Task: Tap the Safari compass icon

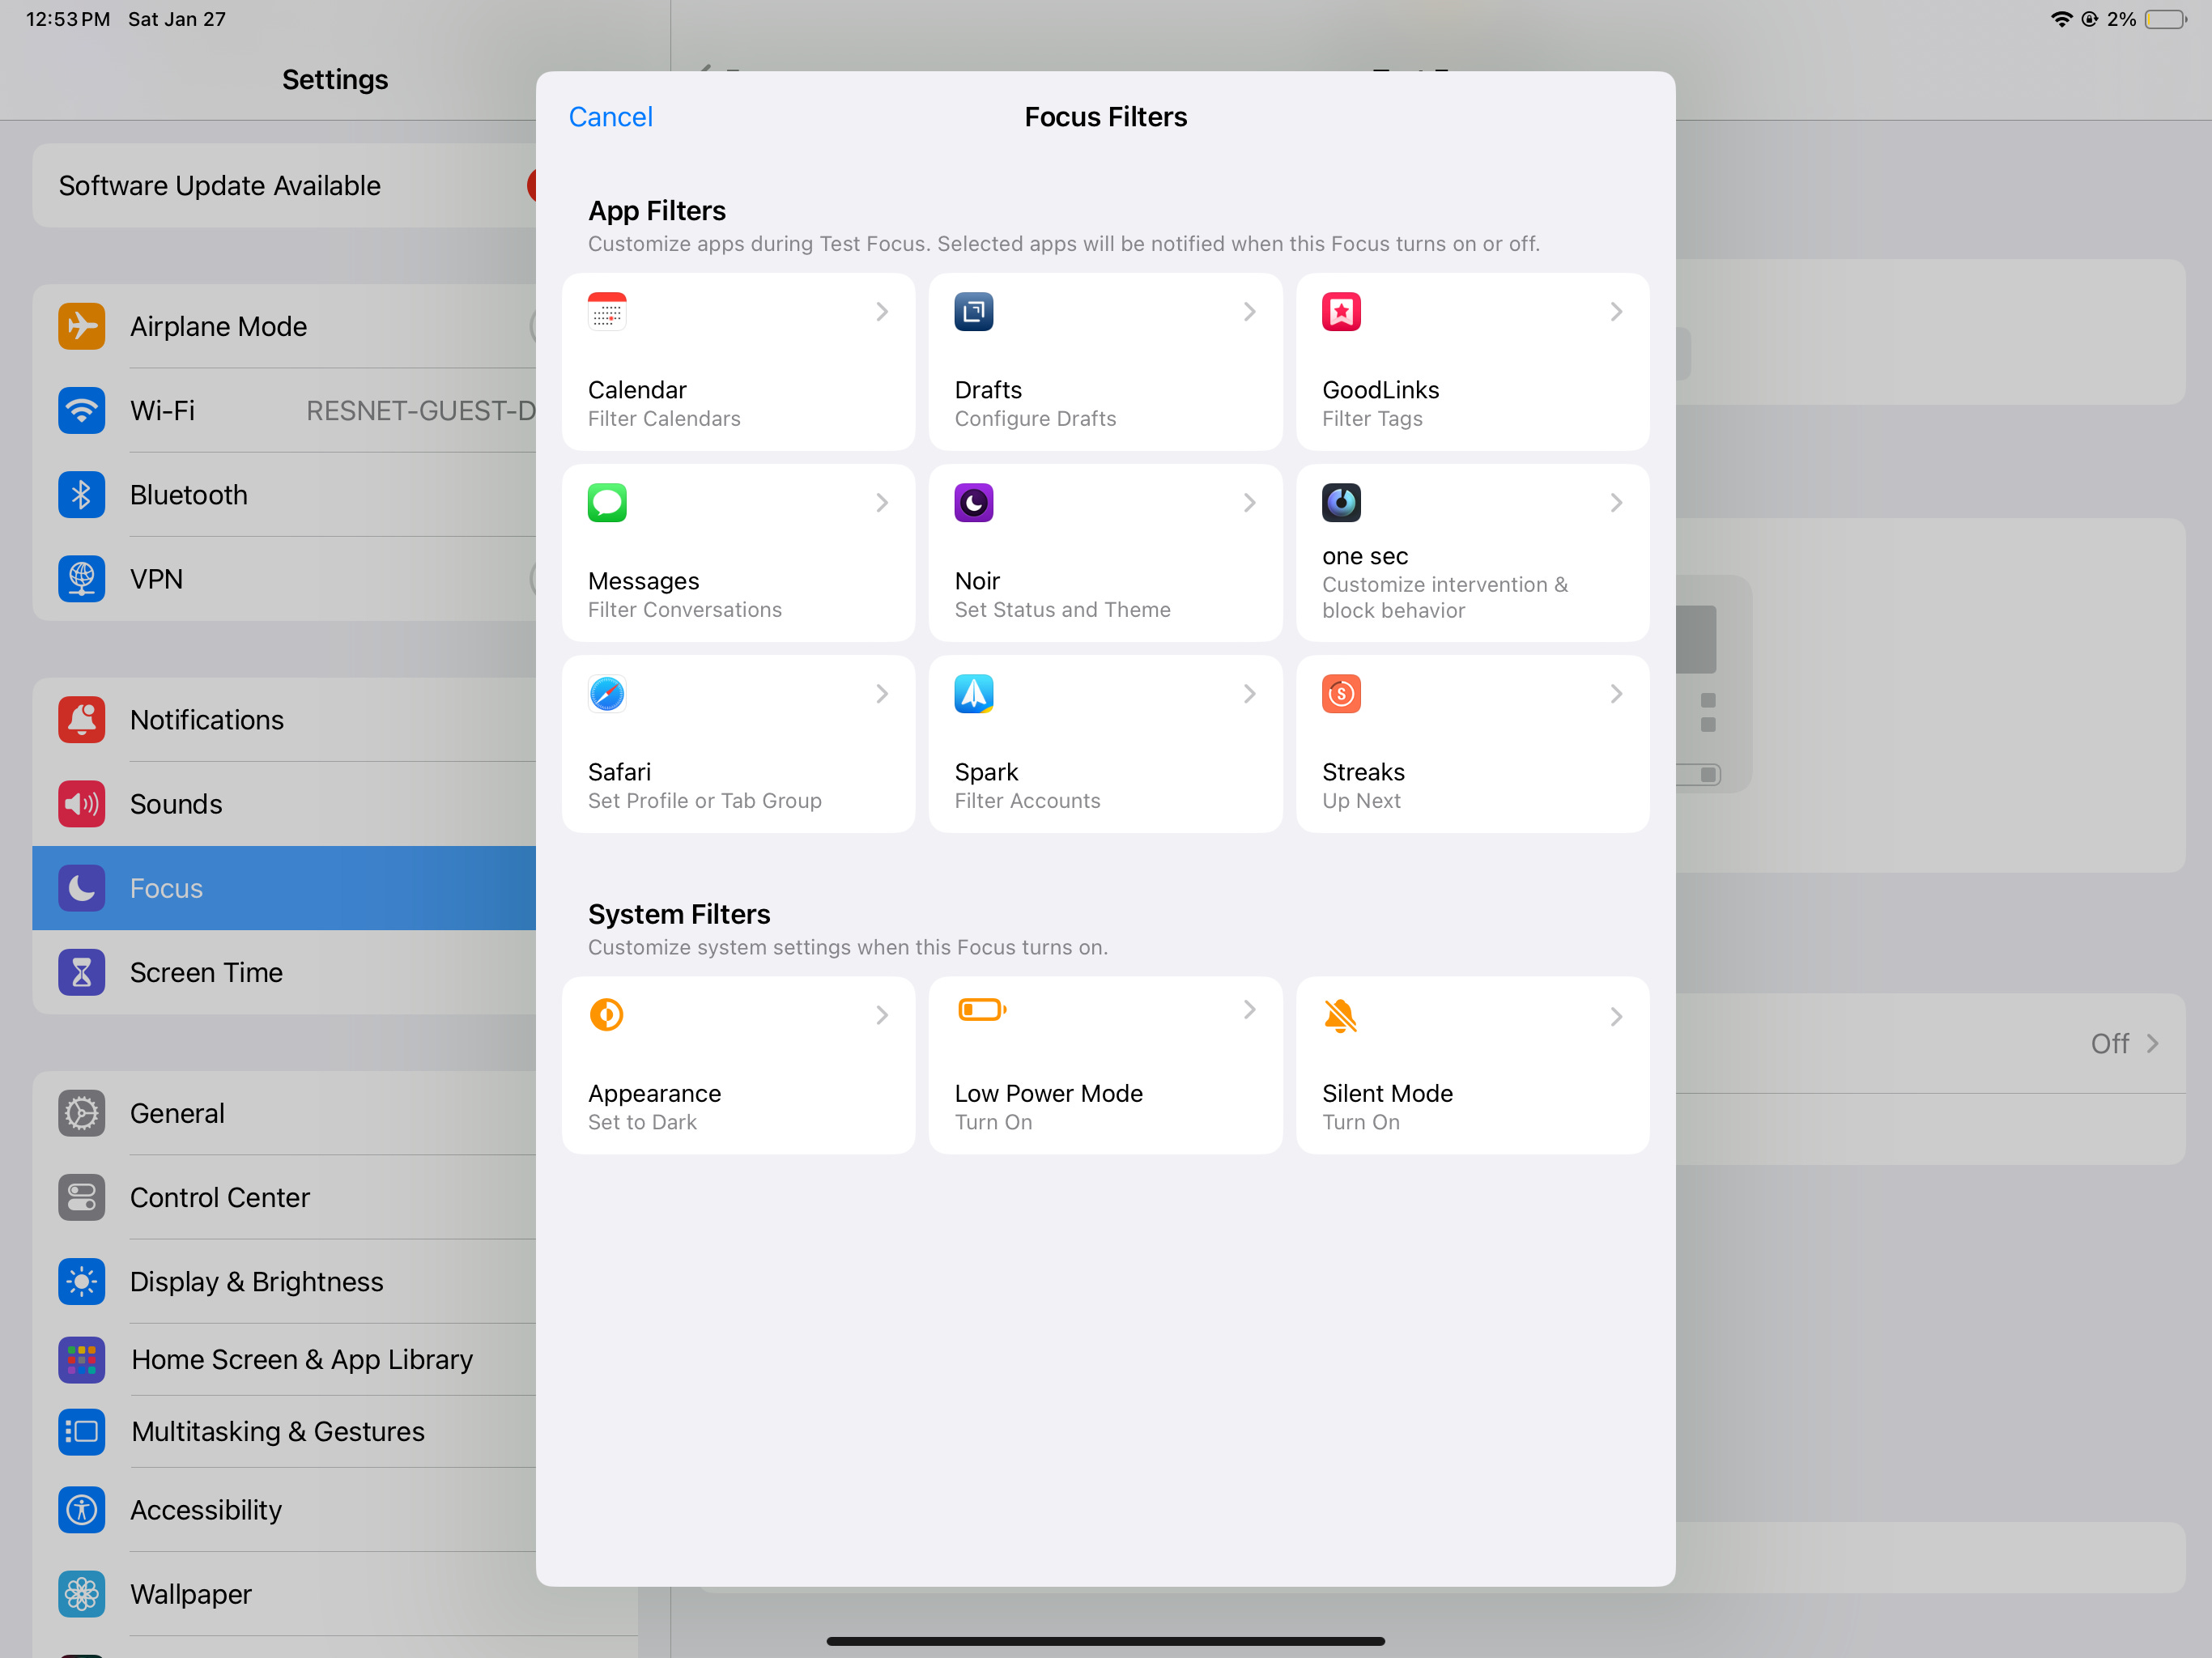Action: pos(607,694)
